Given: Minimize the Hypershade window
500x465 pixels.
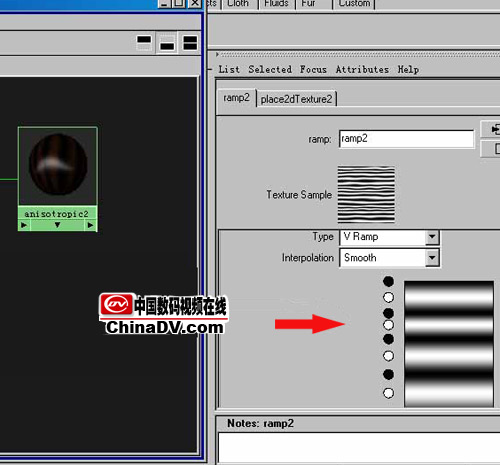Looking at the screenshot, I should coord(164,3).
